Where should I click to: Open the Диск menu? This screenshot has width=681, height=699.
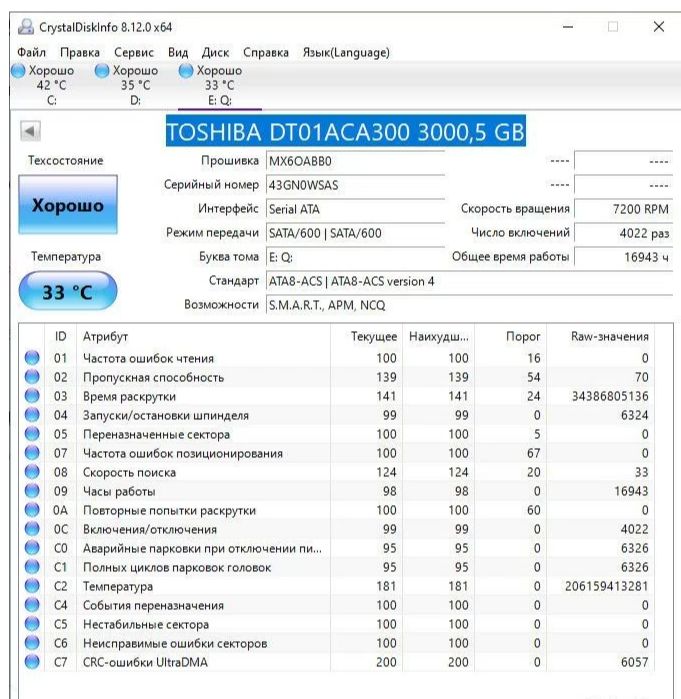(x=215, y=53)
